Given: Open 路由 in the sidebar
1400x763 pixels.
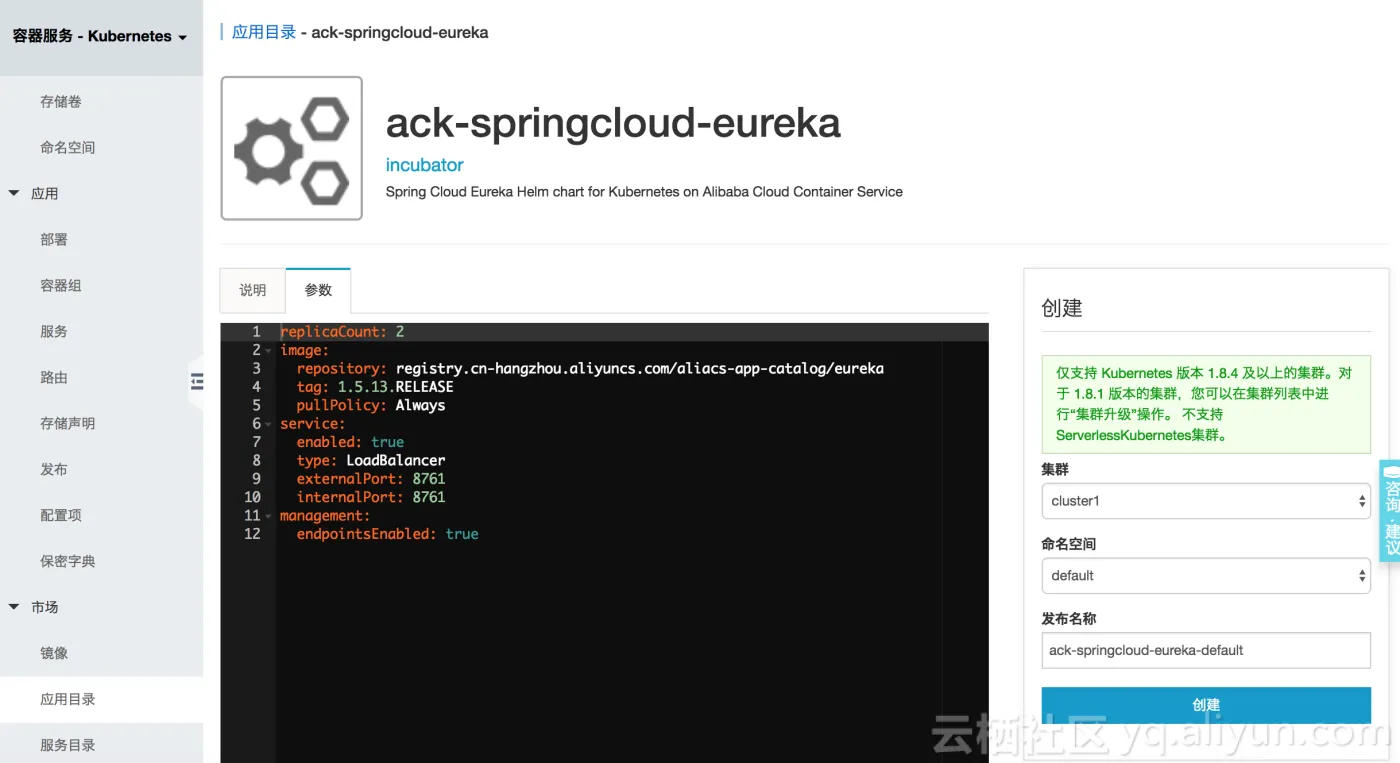Looking at the screenshot, I should tap(54, 377).
